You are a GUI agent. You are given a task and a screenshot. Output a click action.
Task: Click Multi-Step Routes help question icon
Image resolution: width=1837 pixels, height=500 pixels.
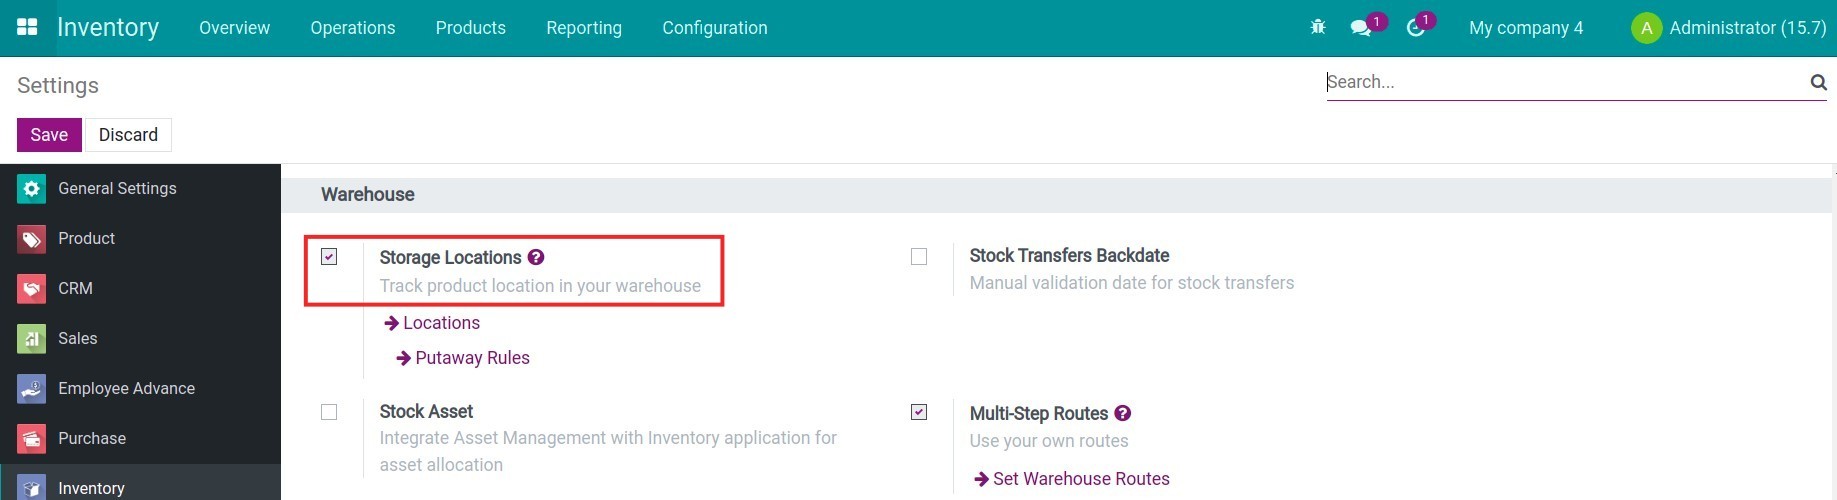pos(1122,413)
